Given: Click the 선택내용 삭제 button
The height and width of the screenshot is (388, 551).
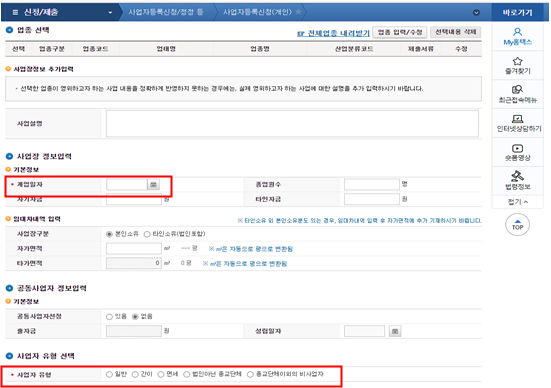Looking at the screenshot, I should (455, 32).
